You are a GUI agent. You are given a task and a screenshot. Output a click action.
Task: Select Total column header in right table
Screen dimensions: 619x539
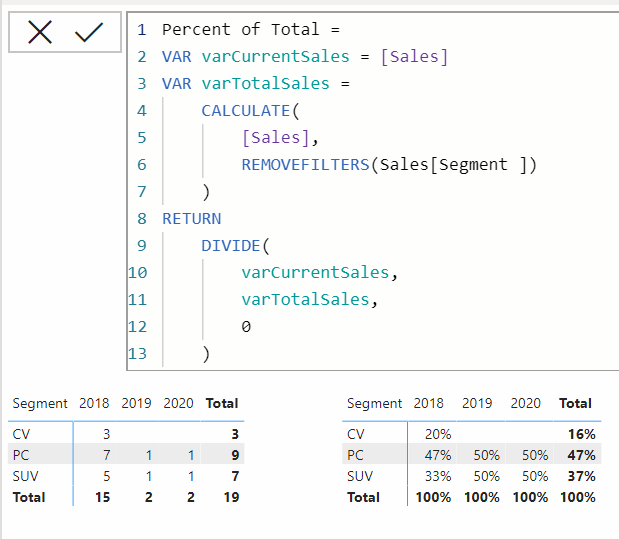(x=575, y=403)
